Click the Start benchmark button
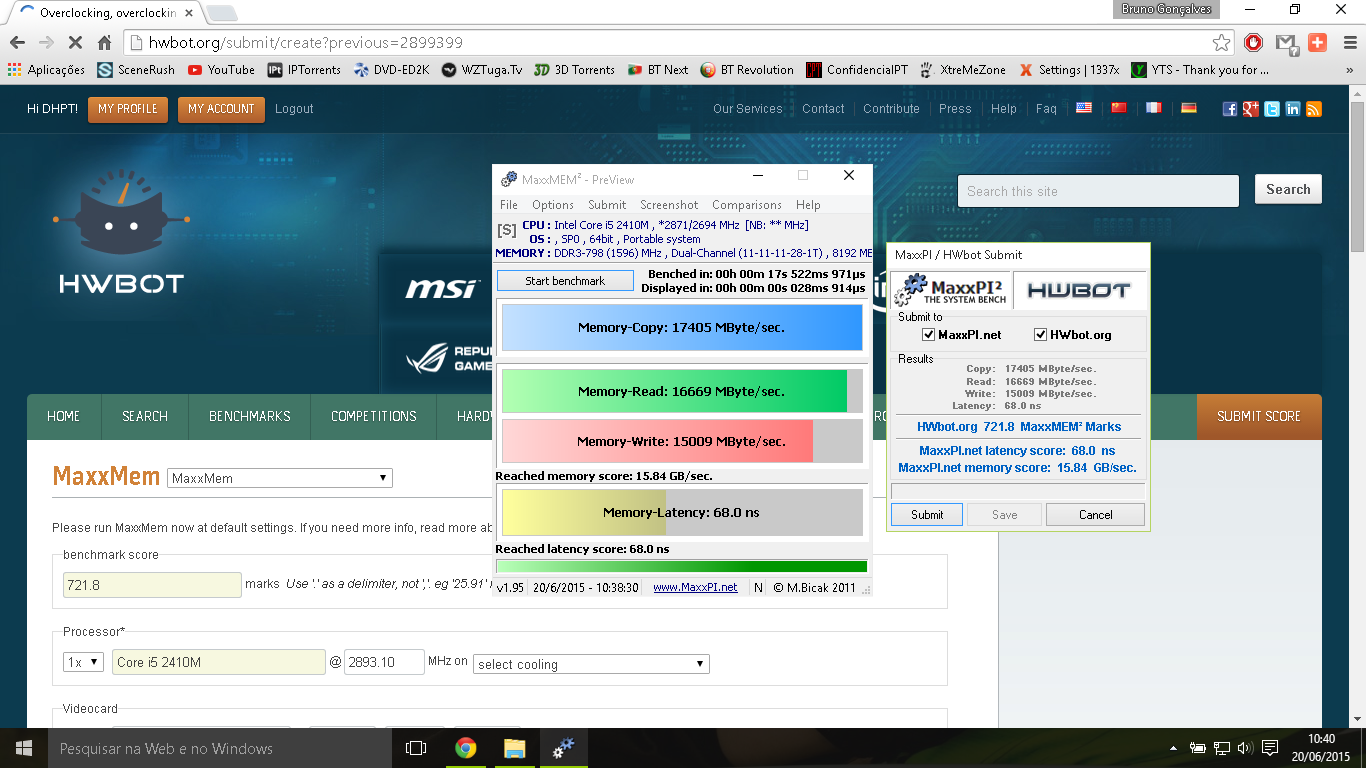 click(565, 281)
